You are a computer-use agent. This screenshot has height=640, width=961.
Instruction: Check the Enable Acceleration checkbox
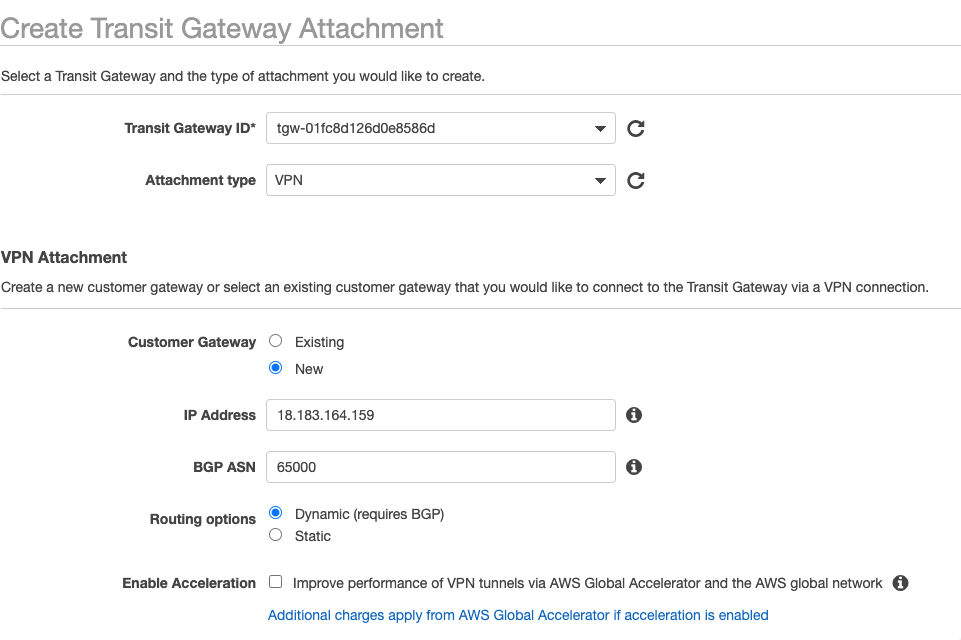coord(276,582)
